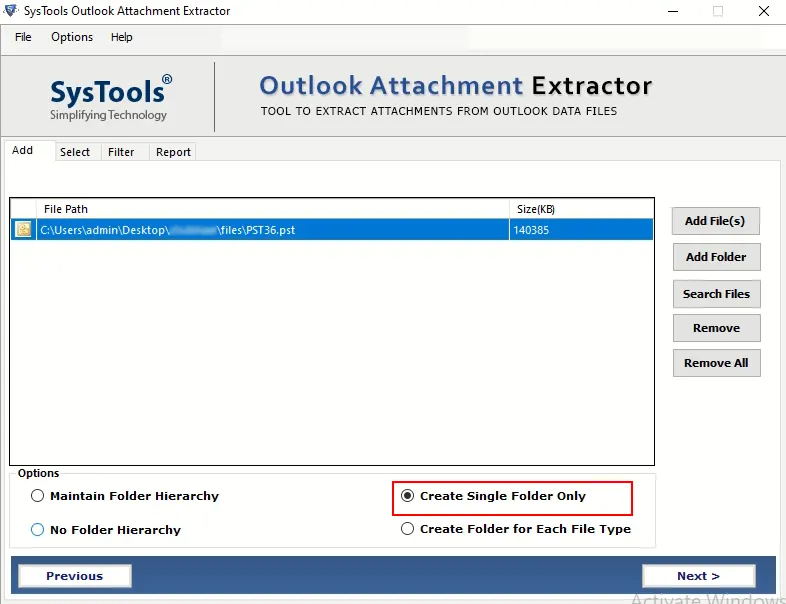Click the Add Folder button

[716, 257]
